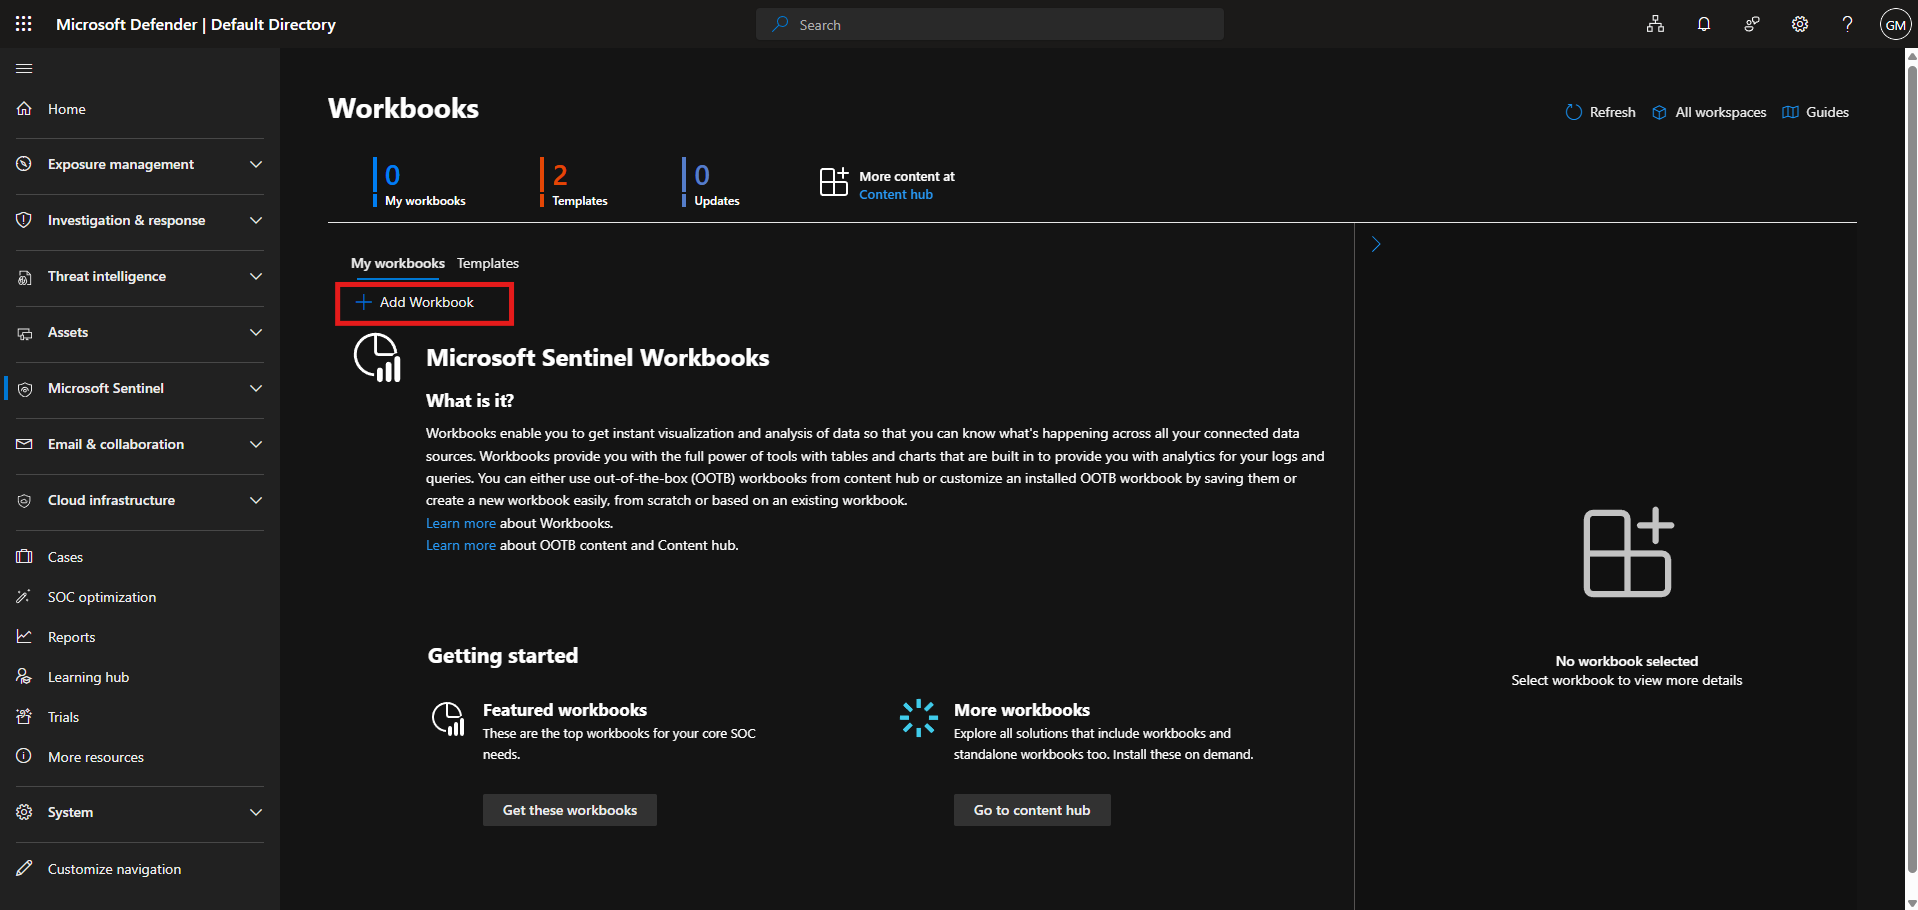Click the Trials gift icon
The height and width of the screenshot is (910, 1918).
24,716
